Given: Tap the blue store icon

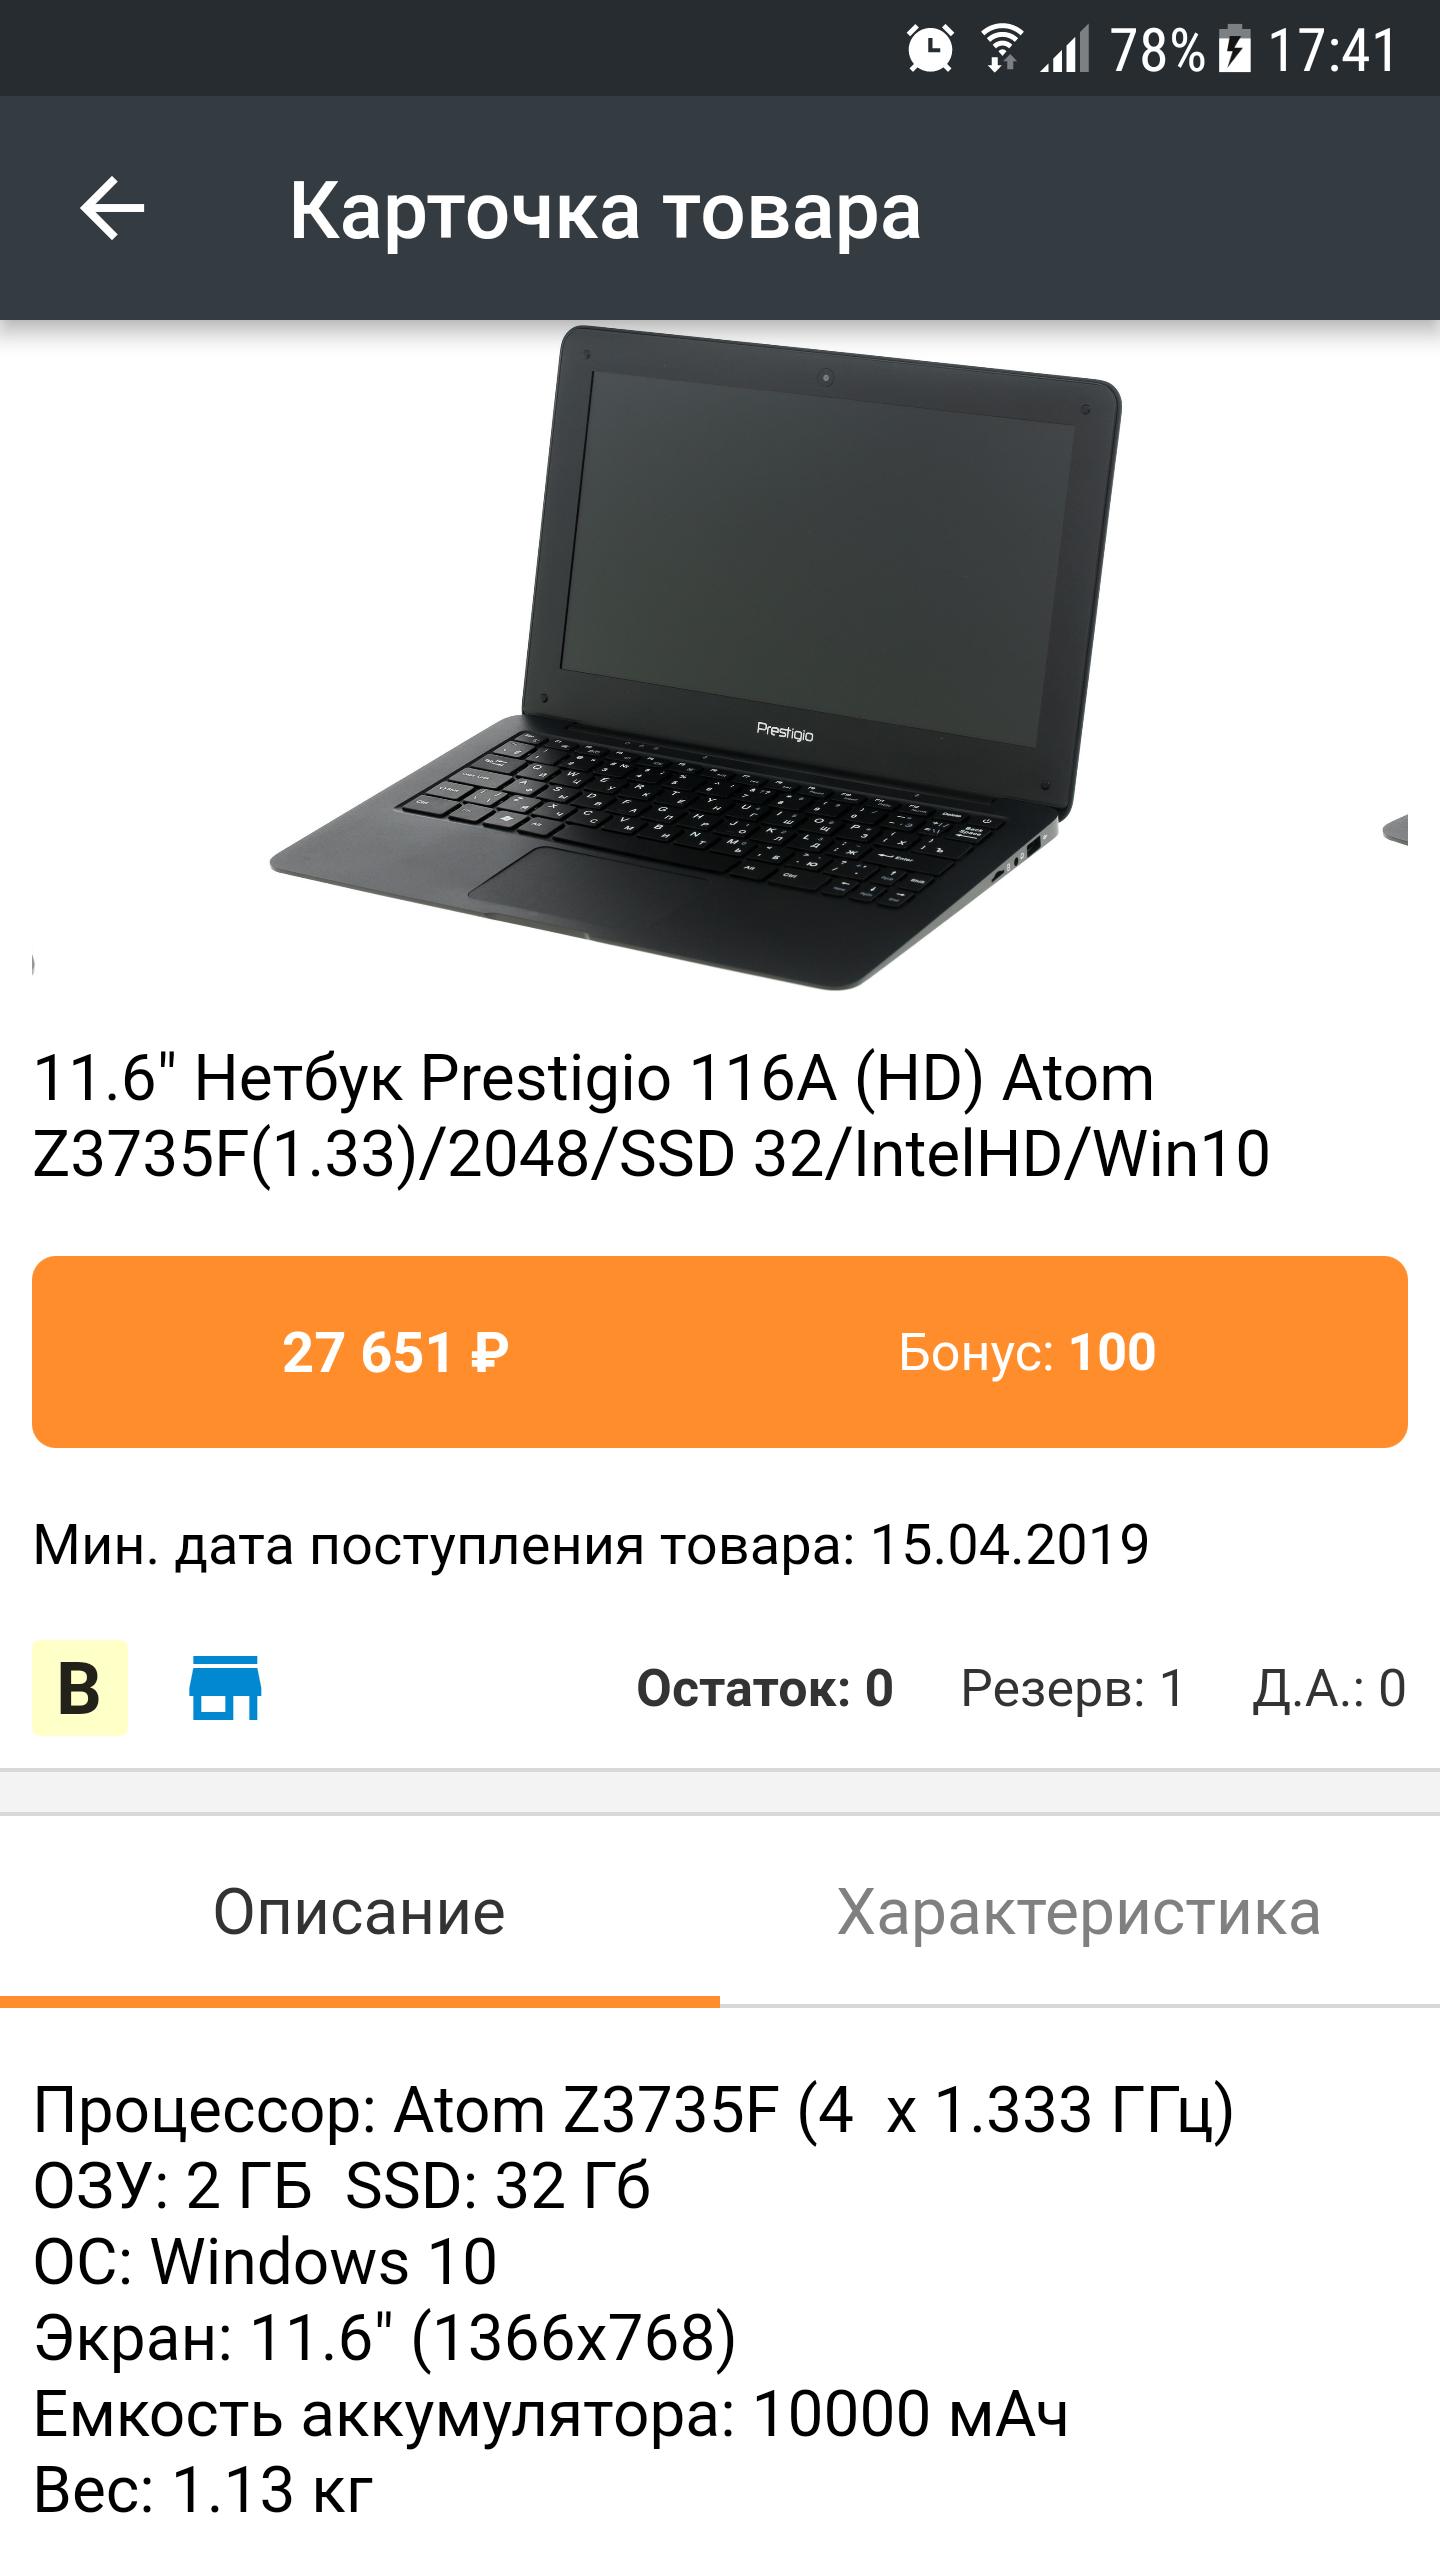Looking at the screenshot, I should click(226, 1687).
